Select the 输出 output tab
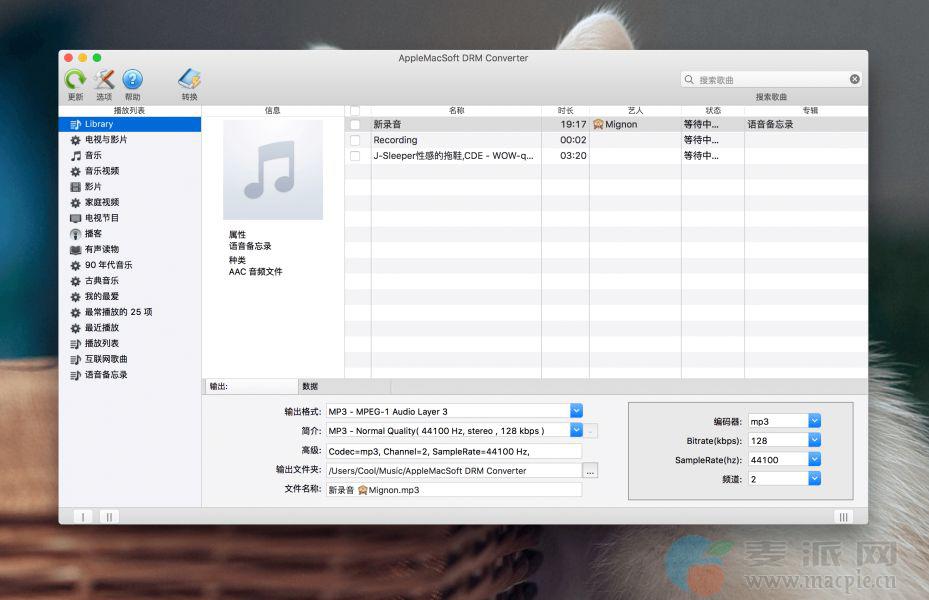This screenshot has height=600, width=929. [x=250, y=386]
